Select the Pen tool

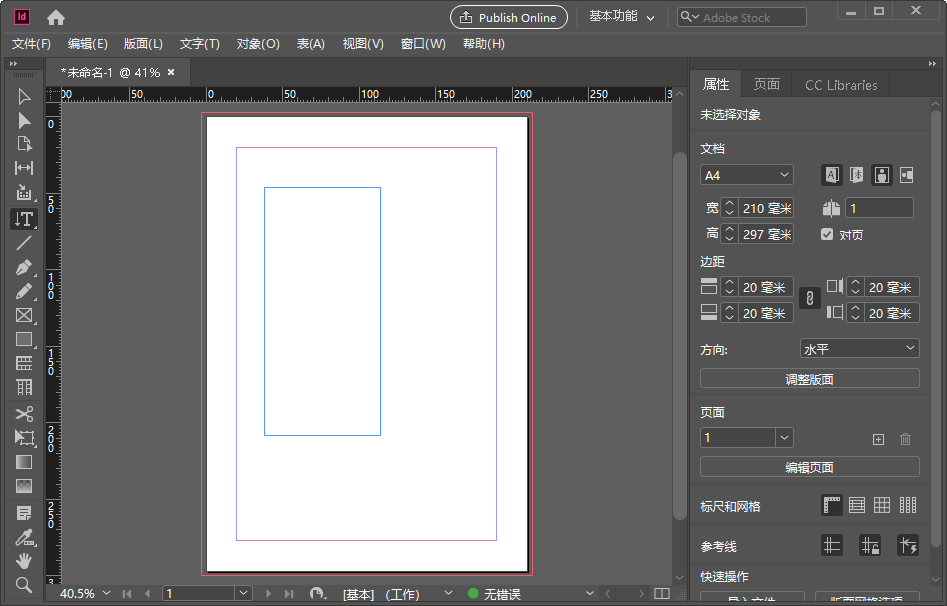24,267
